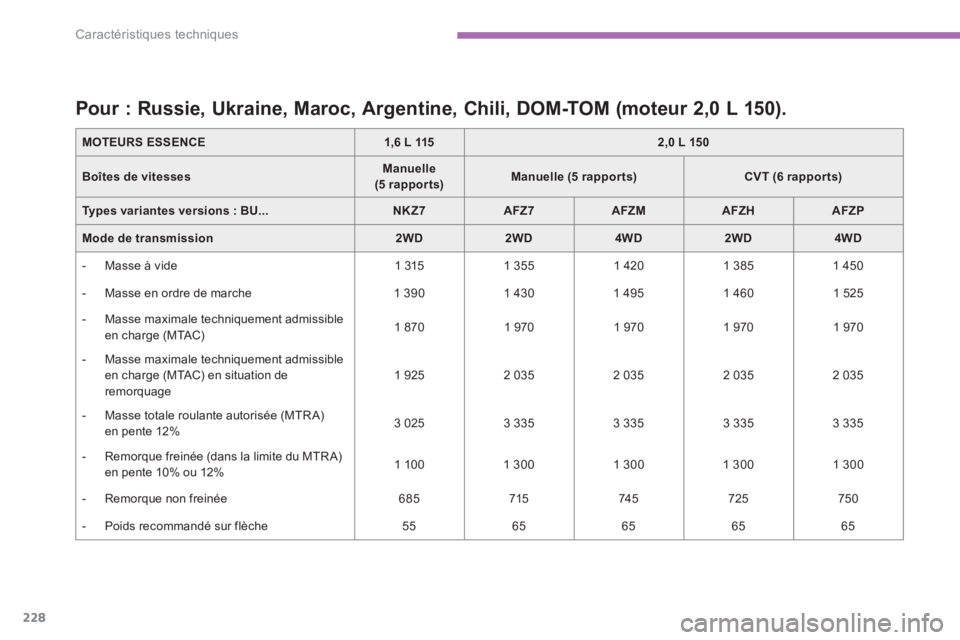Screen dimensions: 960x640
Task: Click the 'MOTEURS ESSENCE' header cell
Action: 144,142
